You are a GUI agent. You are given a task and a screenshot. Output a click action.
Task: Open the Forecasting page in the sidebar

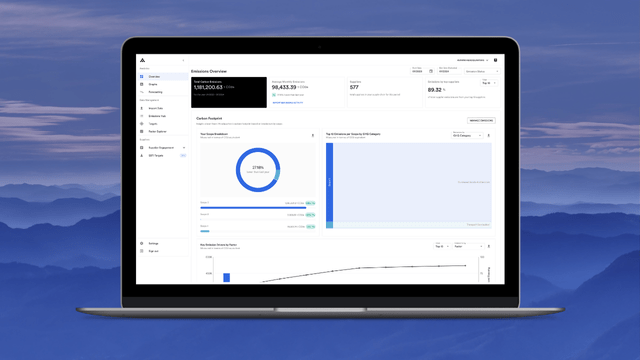162,92
